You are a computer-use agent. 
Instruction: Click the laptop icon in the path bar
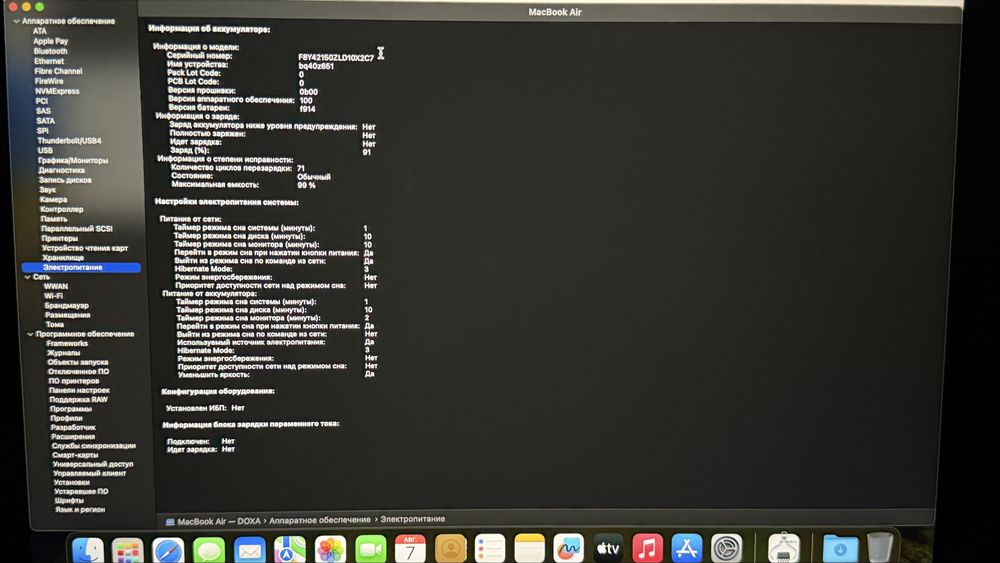(x=170, y=522)
